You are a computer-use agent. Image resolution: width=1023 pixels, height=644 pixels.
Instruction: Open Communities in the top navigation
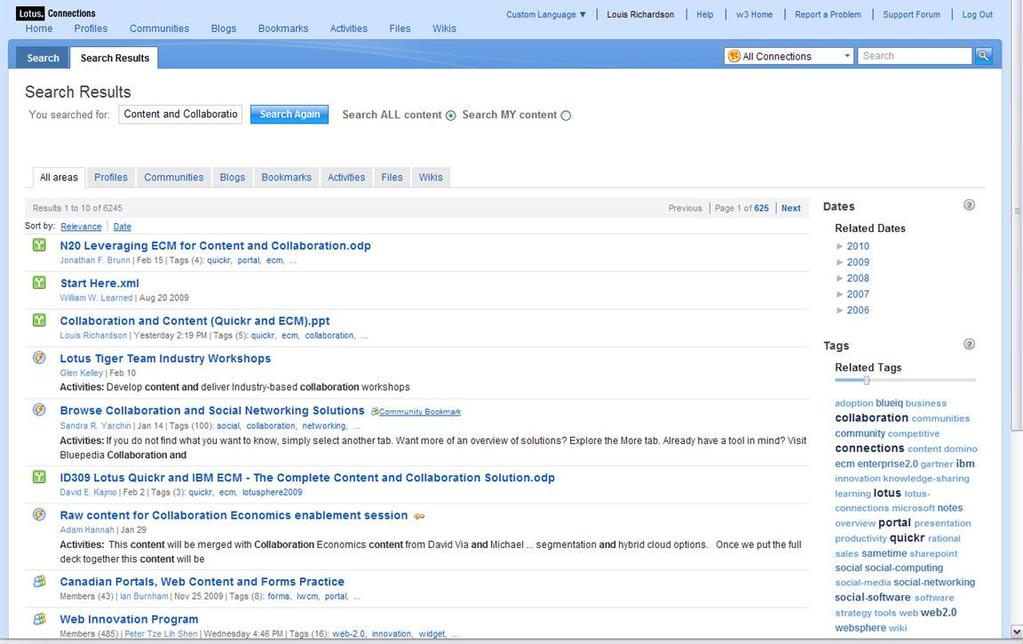[x=159, y=29]
